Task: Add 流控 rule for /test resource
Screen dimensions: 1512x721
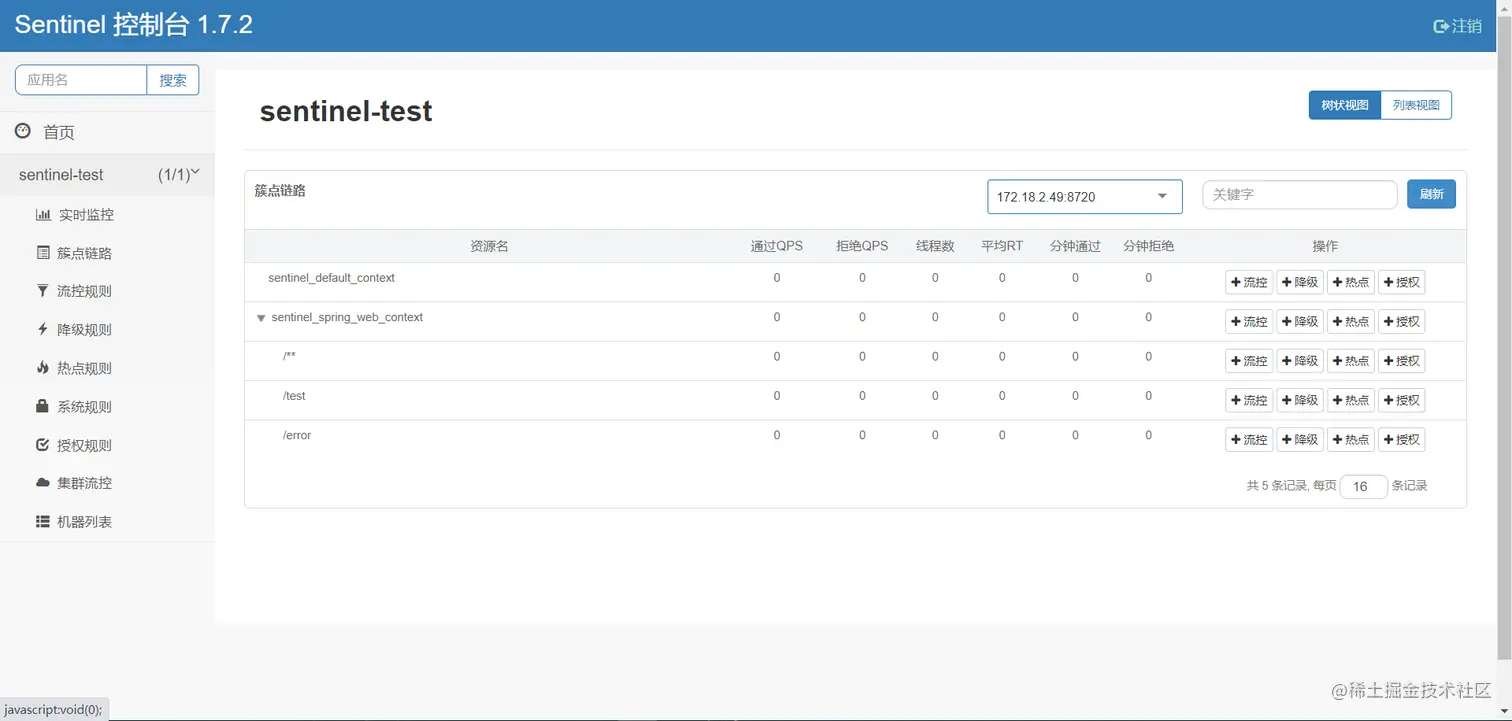Action: pos(1249,400)
